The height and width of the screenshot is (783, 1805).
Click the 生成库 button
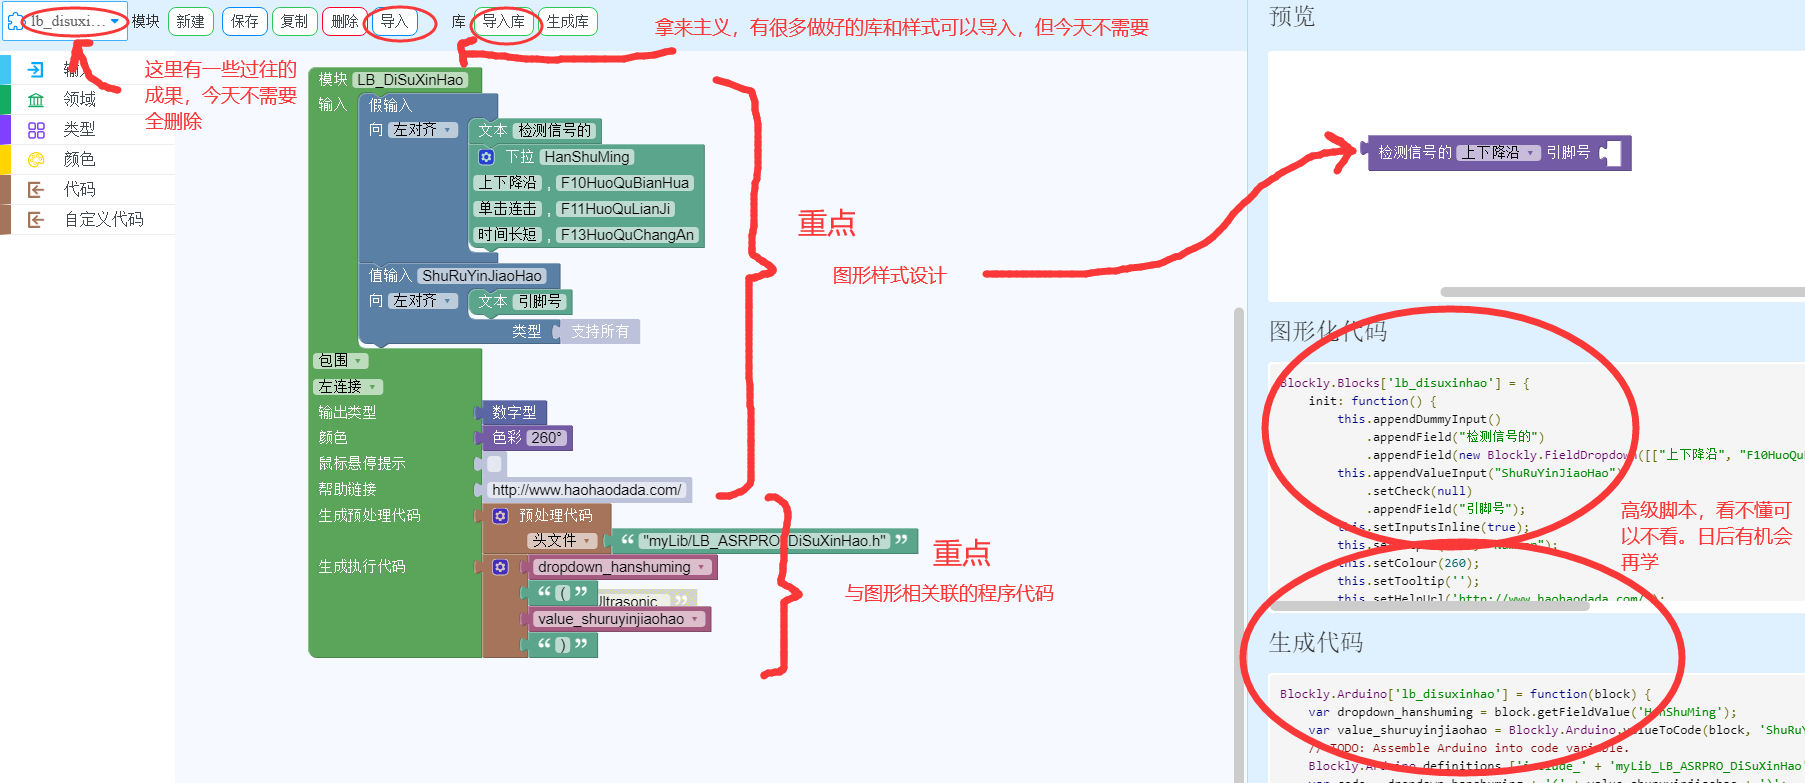(x=567, y=21)
